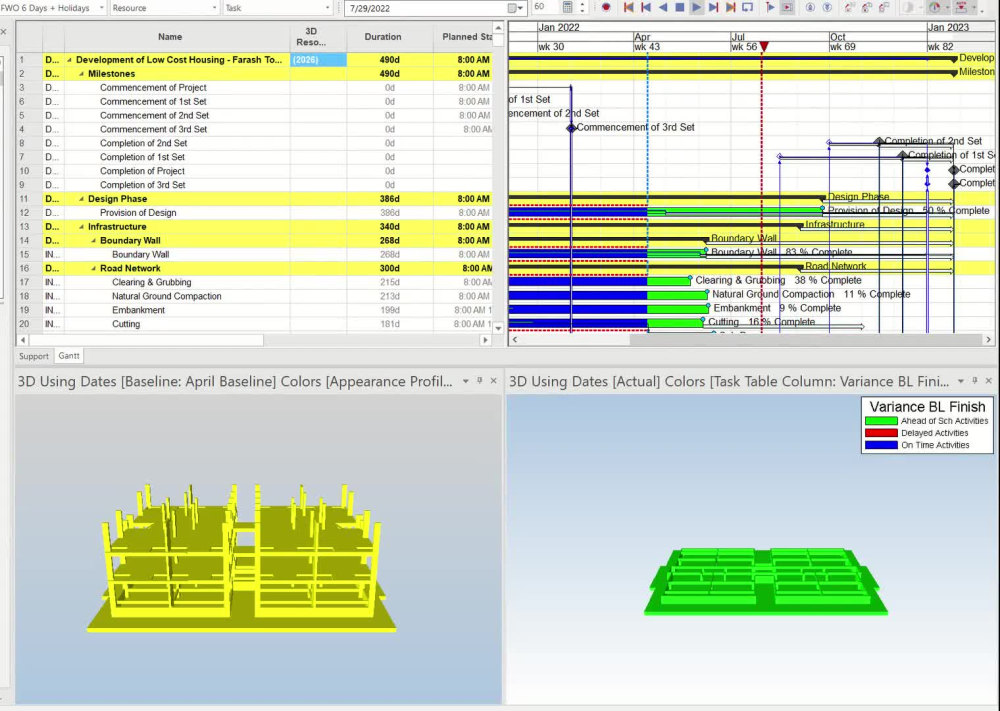Click the blue flag focus-time icon
The width and height of the screenshot is (1000, 711).
click(x=769, y=8)
